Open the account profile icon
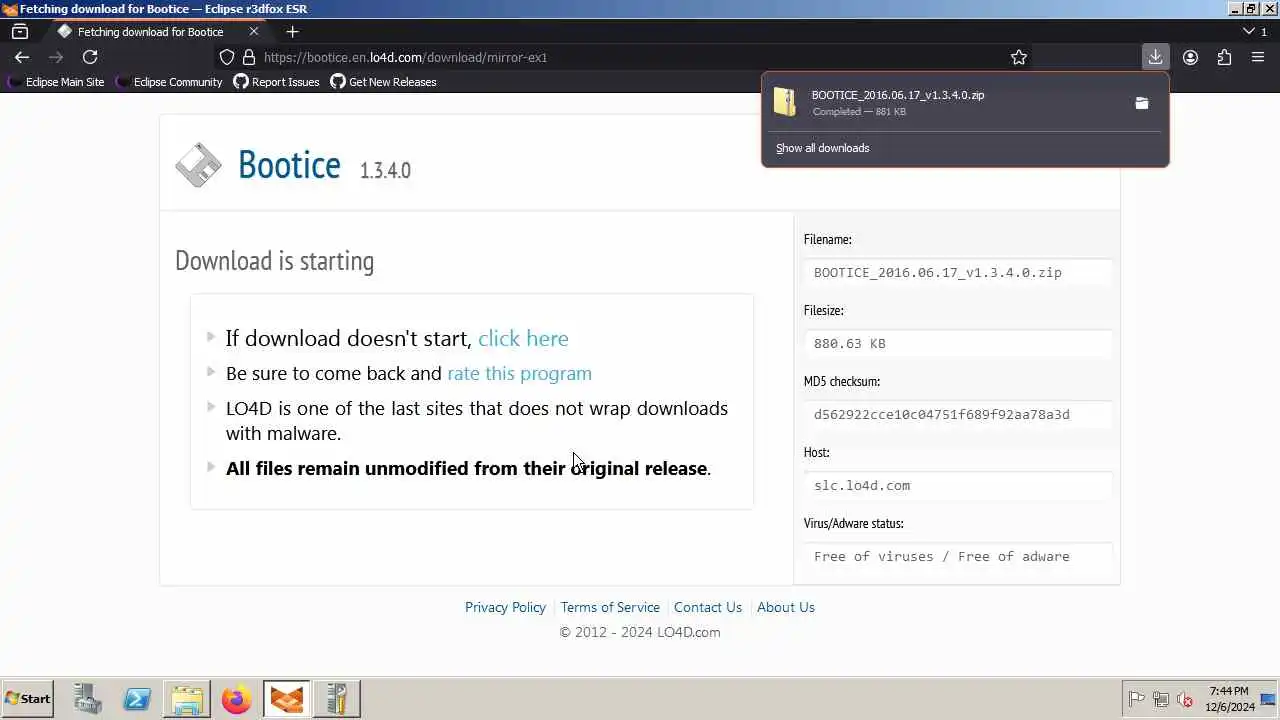The image size is (1280, 720). point(1190,57)
